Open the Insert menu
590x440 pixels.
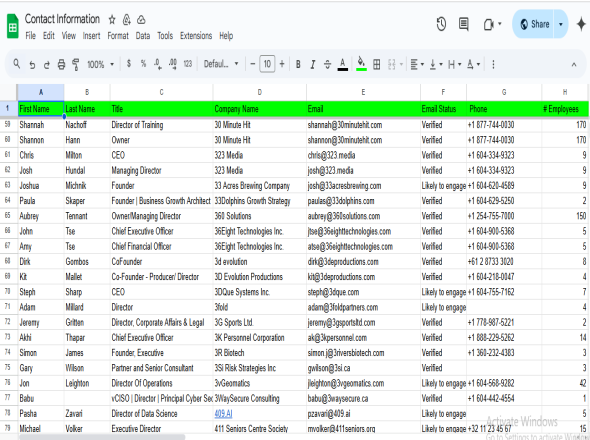coord(91,36)
